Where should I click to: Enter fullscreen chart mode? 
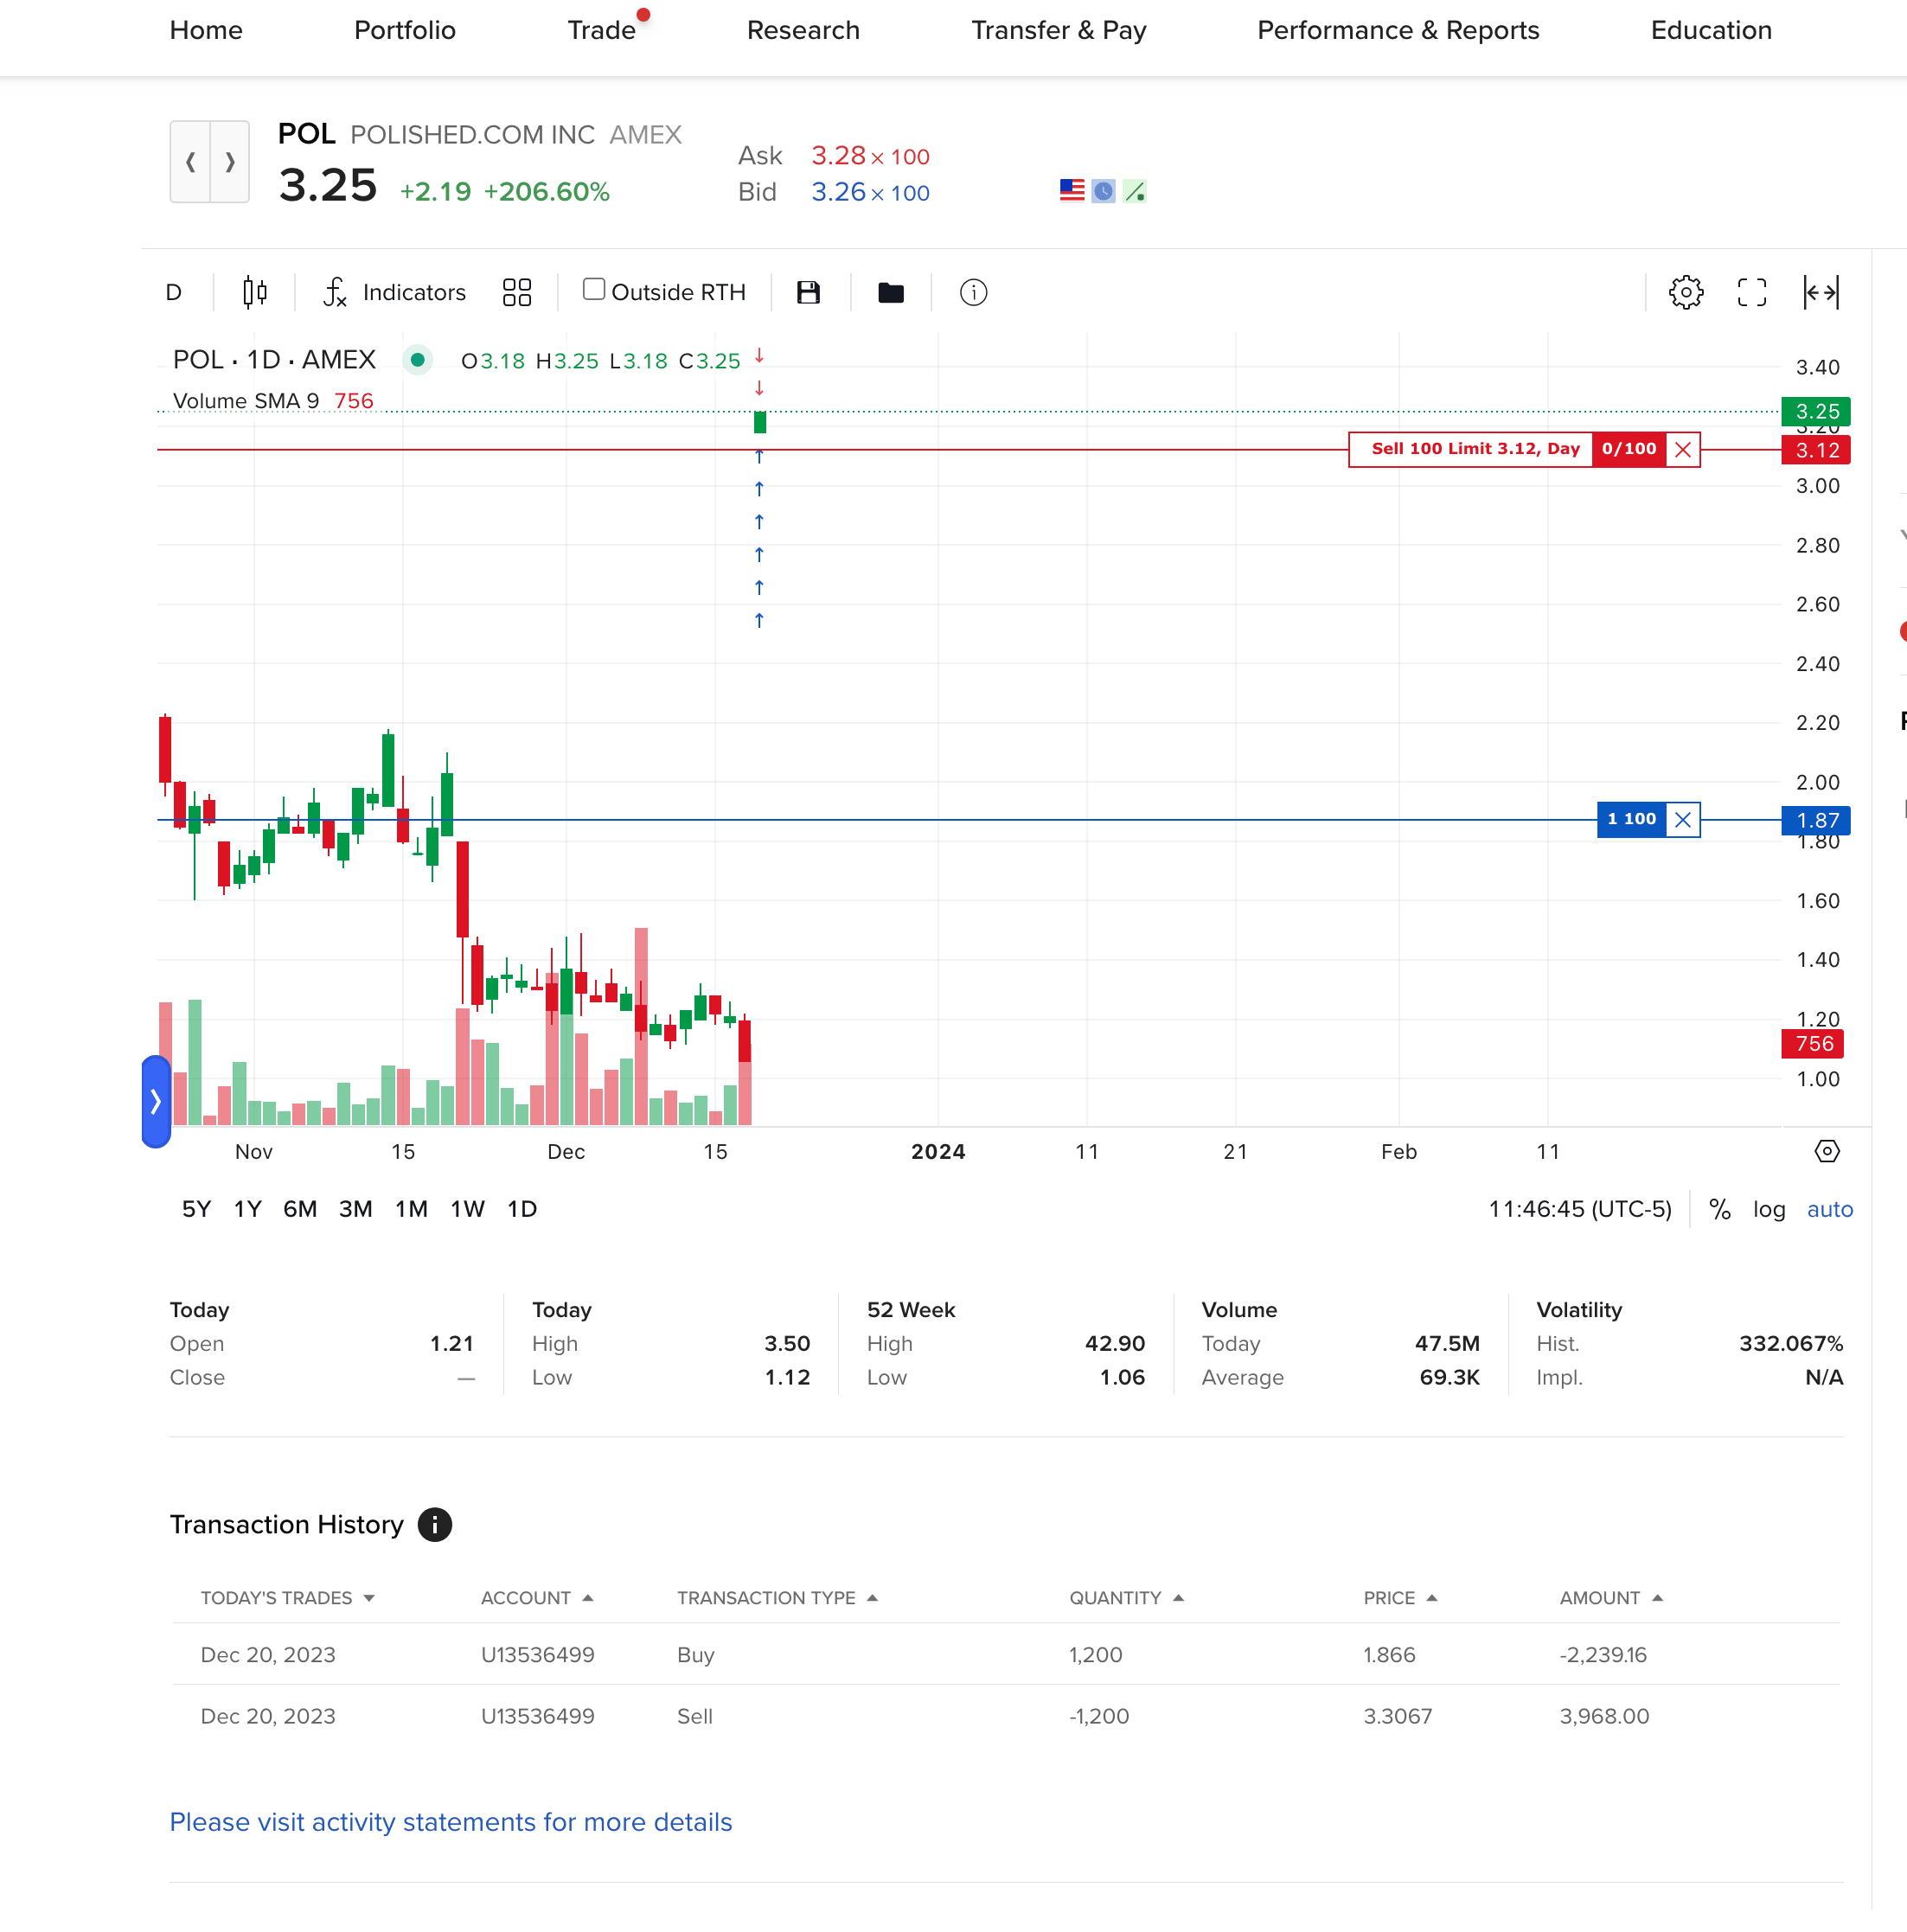point(1751,292)
